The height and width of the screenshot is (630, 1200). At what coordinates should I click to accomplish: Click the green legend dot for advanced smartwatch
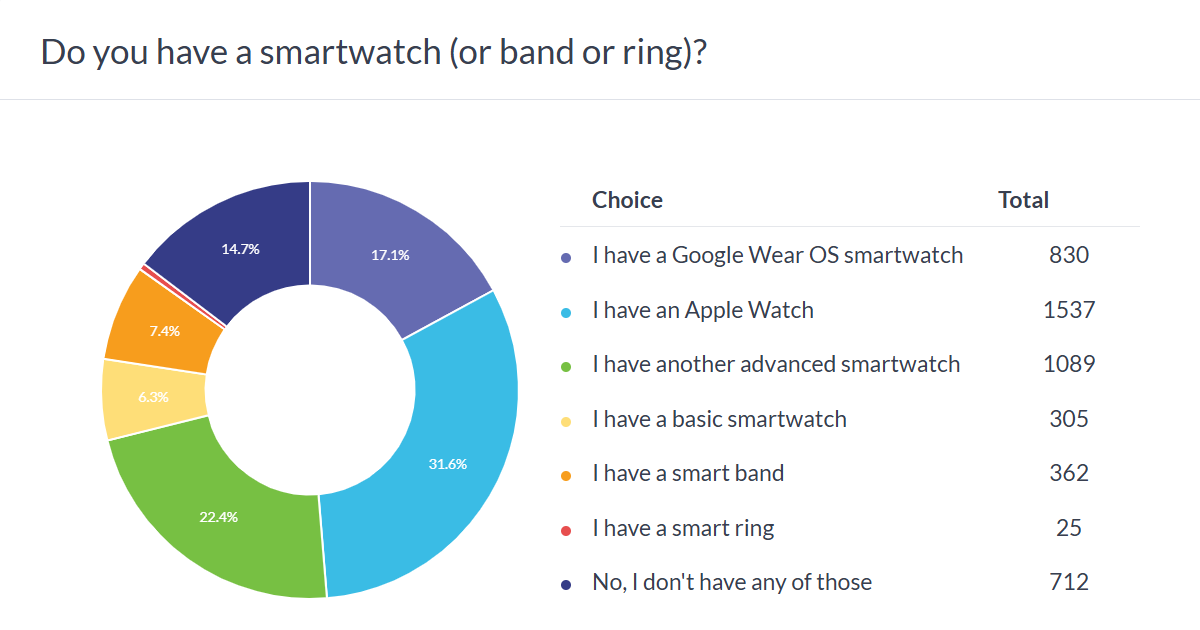(566, 366)
